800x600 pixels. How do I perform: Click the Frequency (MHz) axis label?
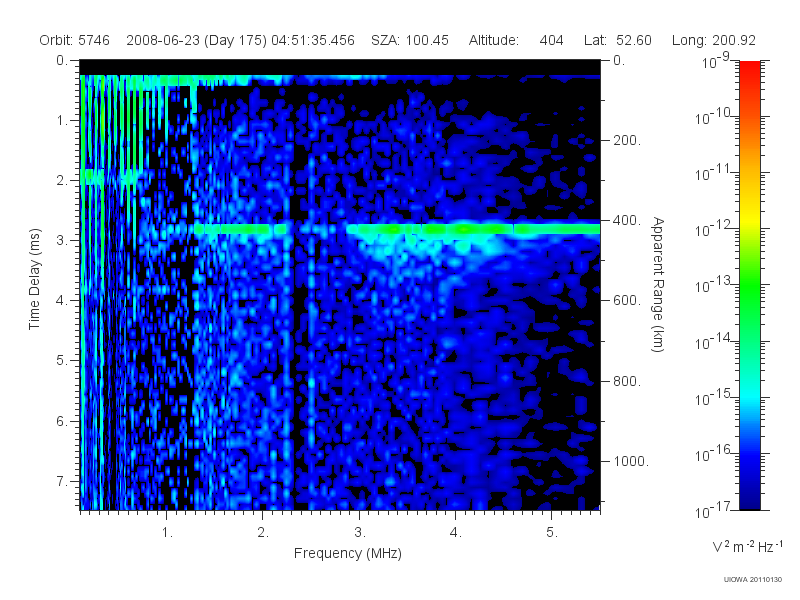(348, 553)
